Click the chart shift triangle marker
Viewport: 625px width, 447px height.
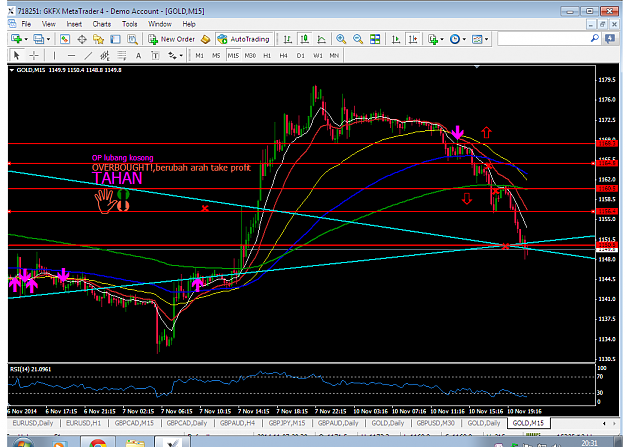[x=477, y=67]
